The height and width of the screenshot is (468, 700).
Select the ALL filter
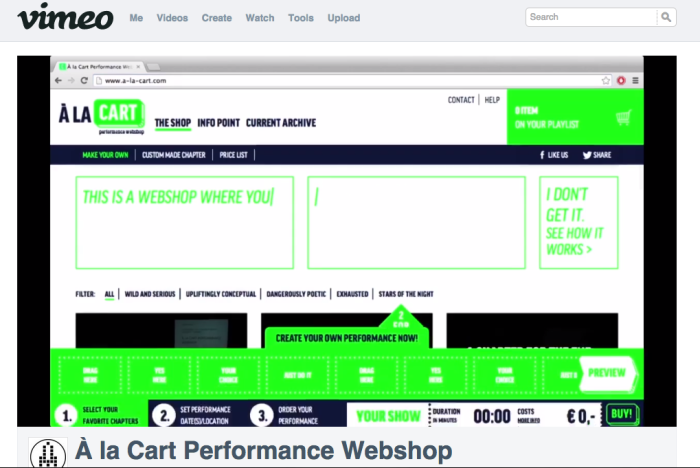coord(109,294)
